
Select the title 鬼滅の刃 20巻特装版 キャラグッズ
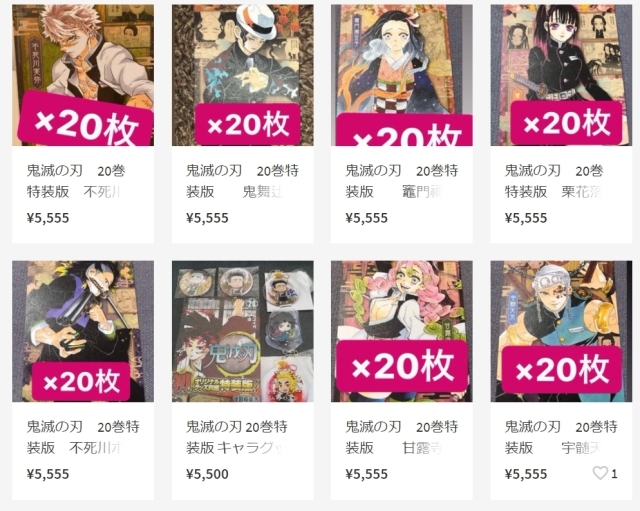pos(237,437)
